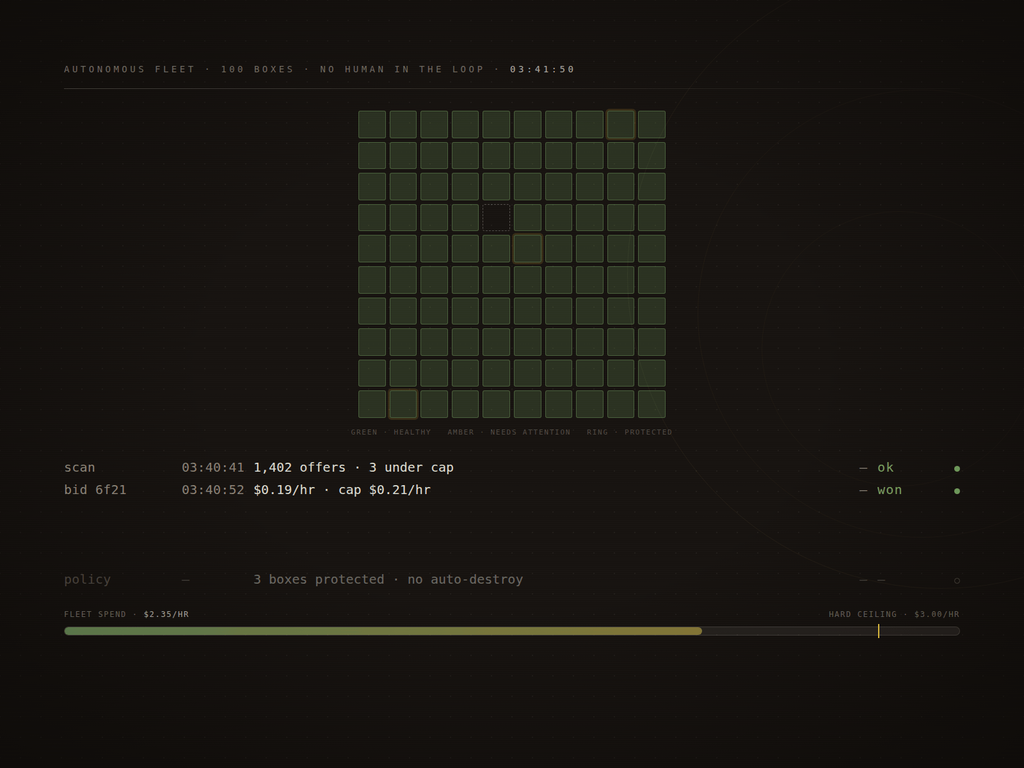Click the "won" status on the bid row
Image resolution: width=1024 pixels, height=768 pixels.
pyautogui.click(x=889, y=490)
